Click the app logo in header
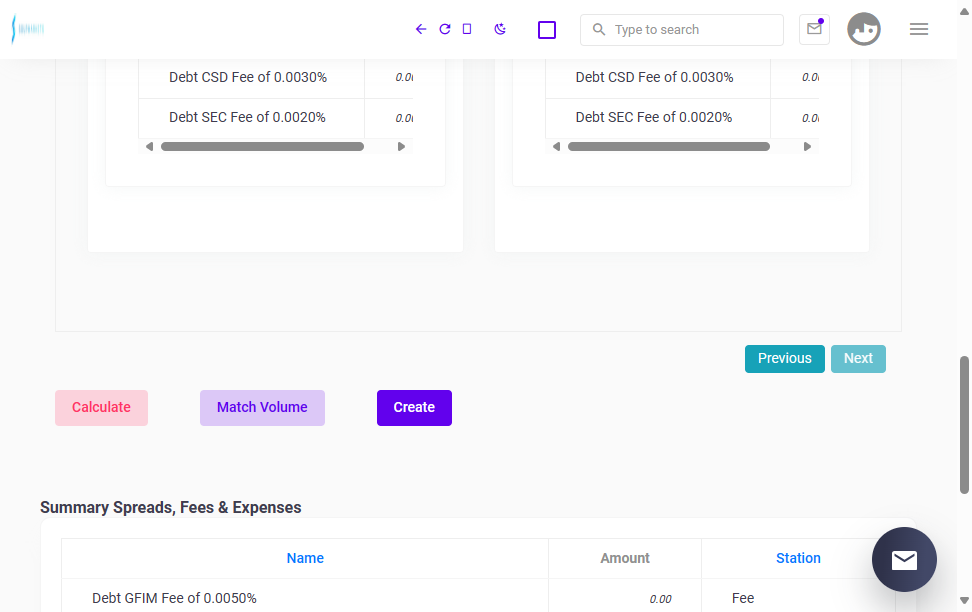The width and height of the screenshot is (972, 612). point(28,29)
